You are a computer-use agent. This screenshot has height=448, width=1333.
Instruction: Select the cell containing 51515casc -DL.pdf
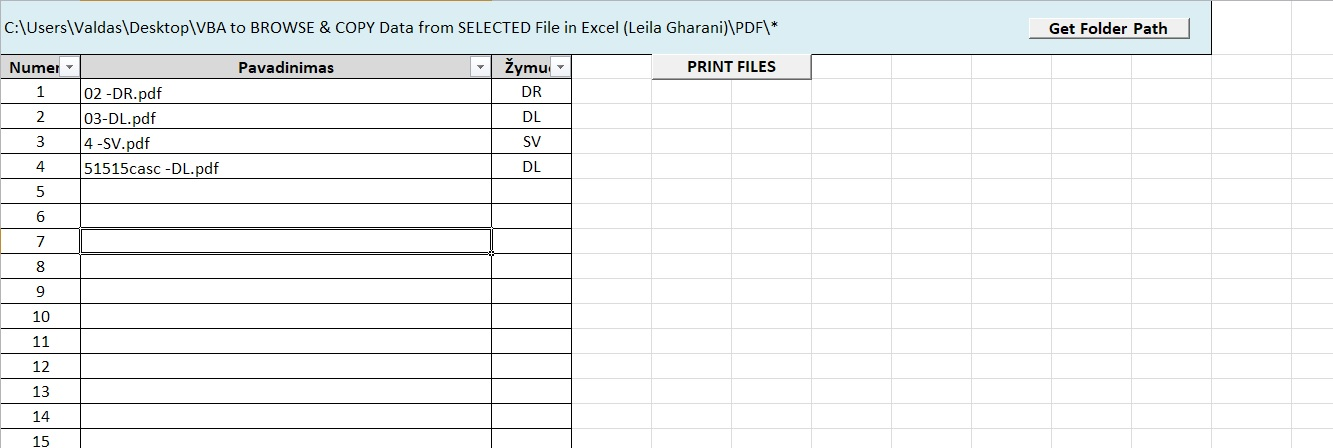[x=286, y=167]
